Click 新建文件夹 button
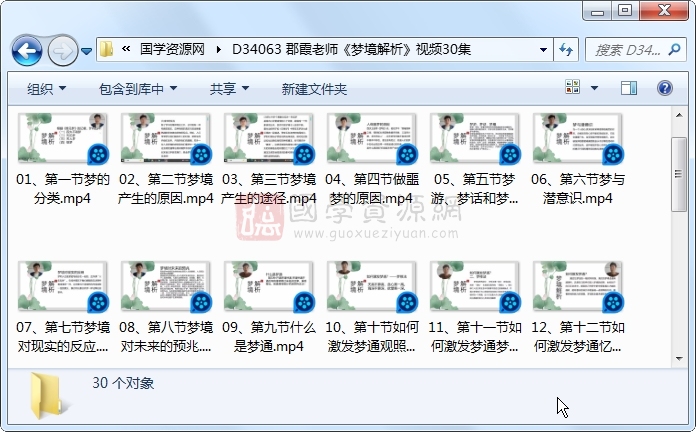 point(314,89)
